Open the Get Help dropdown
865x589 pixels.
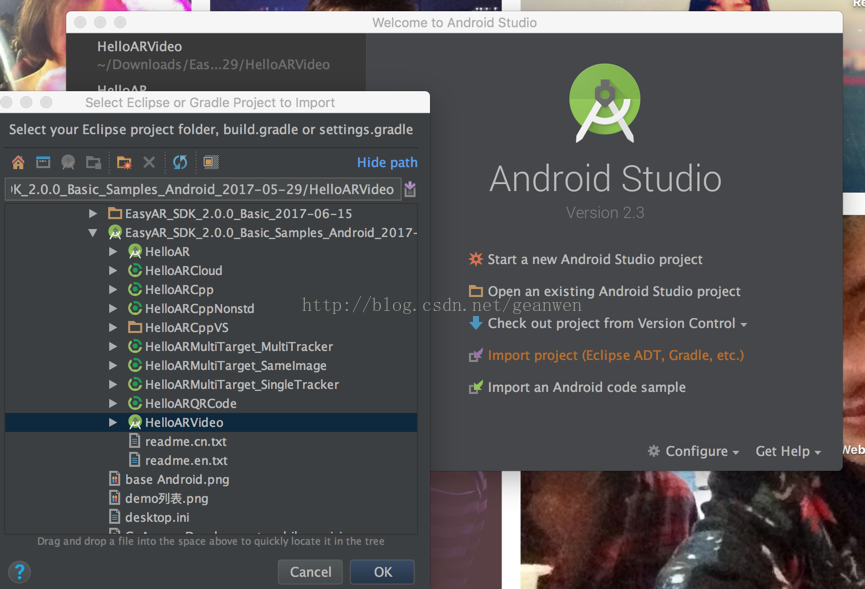[x=788, y=451]
